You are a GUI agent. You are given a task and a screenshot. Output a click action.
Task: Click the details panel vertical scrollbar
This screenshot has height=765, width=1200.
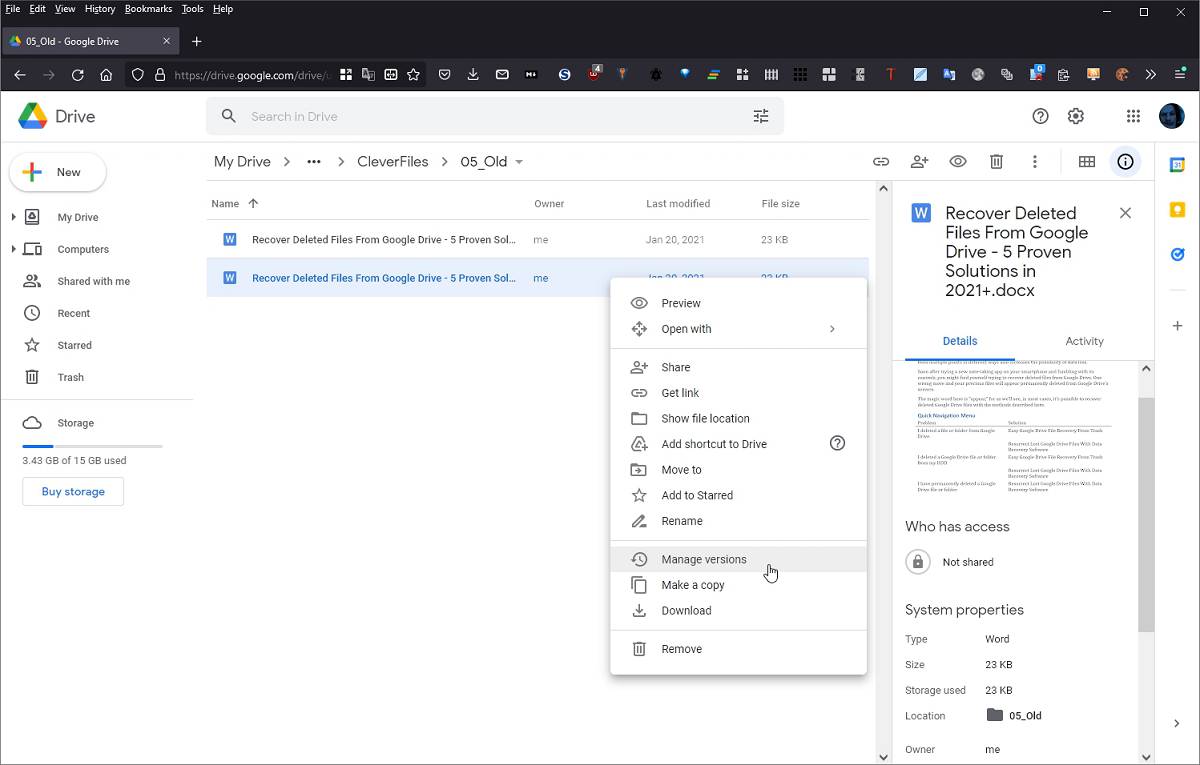[x=1146, y=516]
